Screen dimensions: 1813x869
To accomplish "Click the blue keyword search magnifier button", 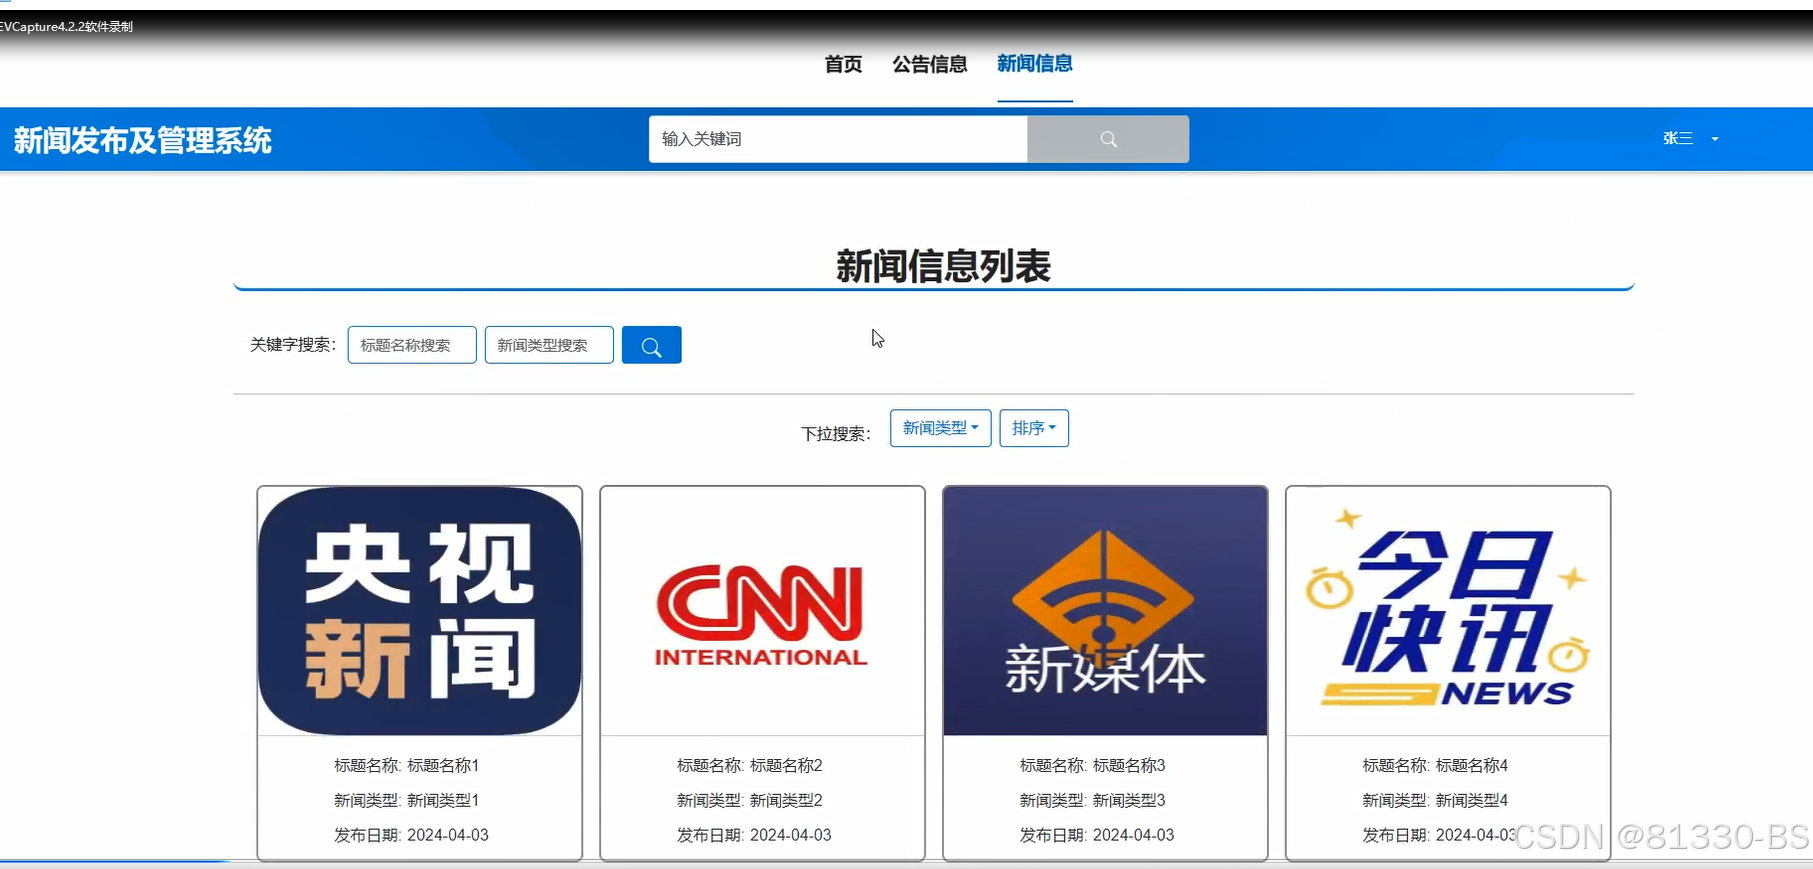I will pos(651,345).
